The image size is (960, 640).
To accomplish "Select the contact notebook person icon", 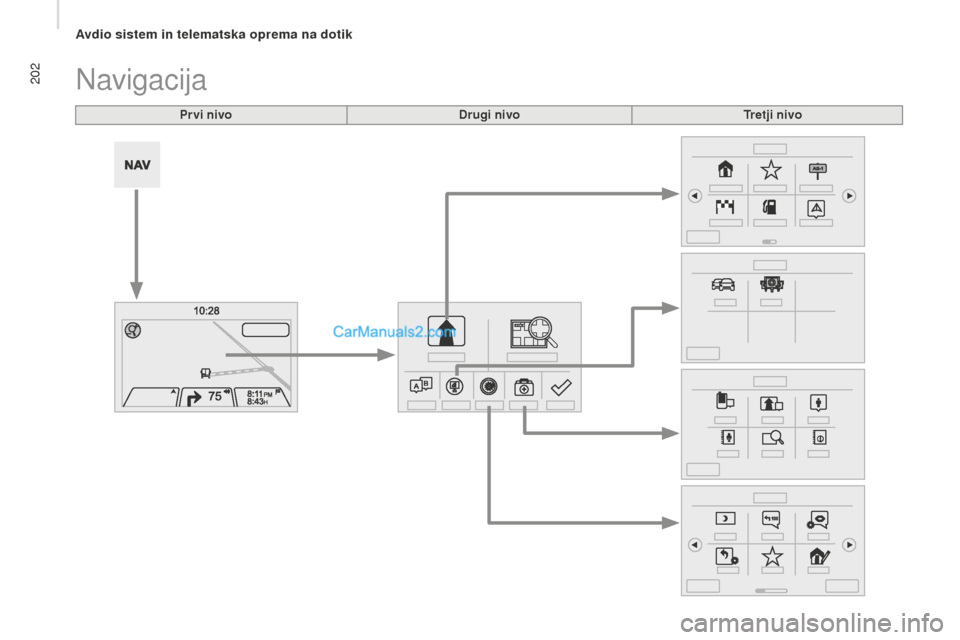I will (x=728, y=437).
